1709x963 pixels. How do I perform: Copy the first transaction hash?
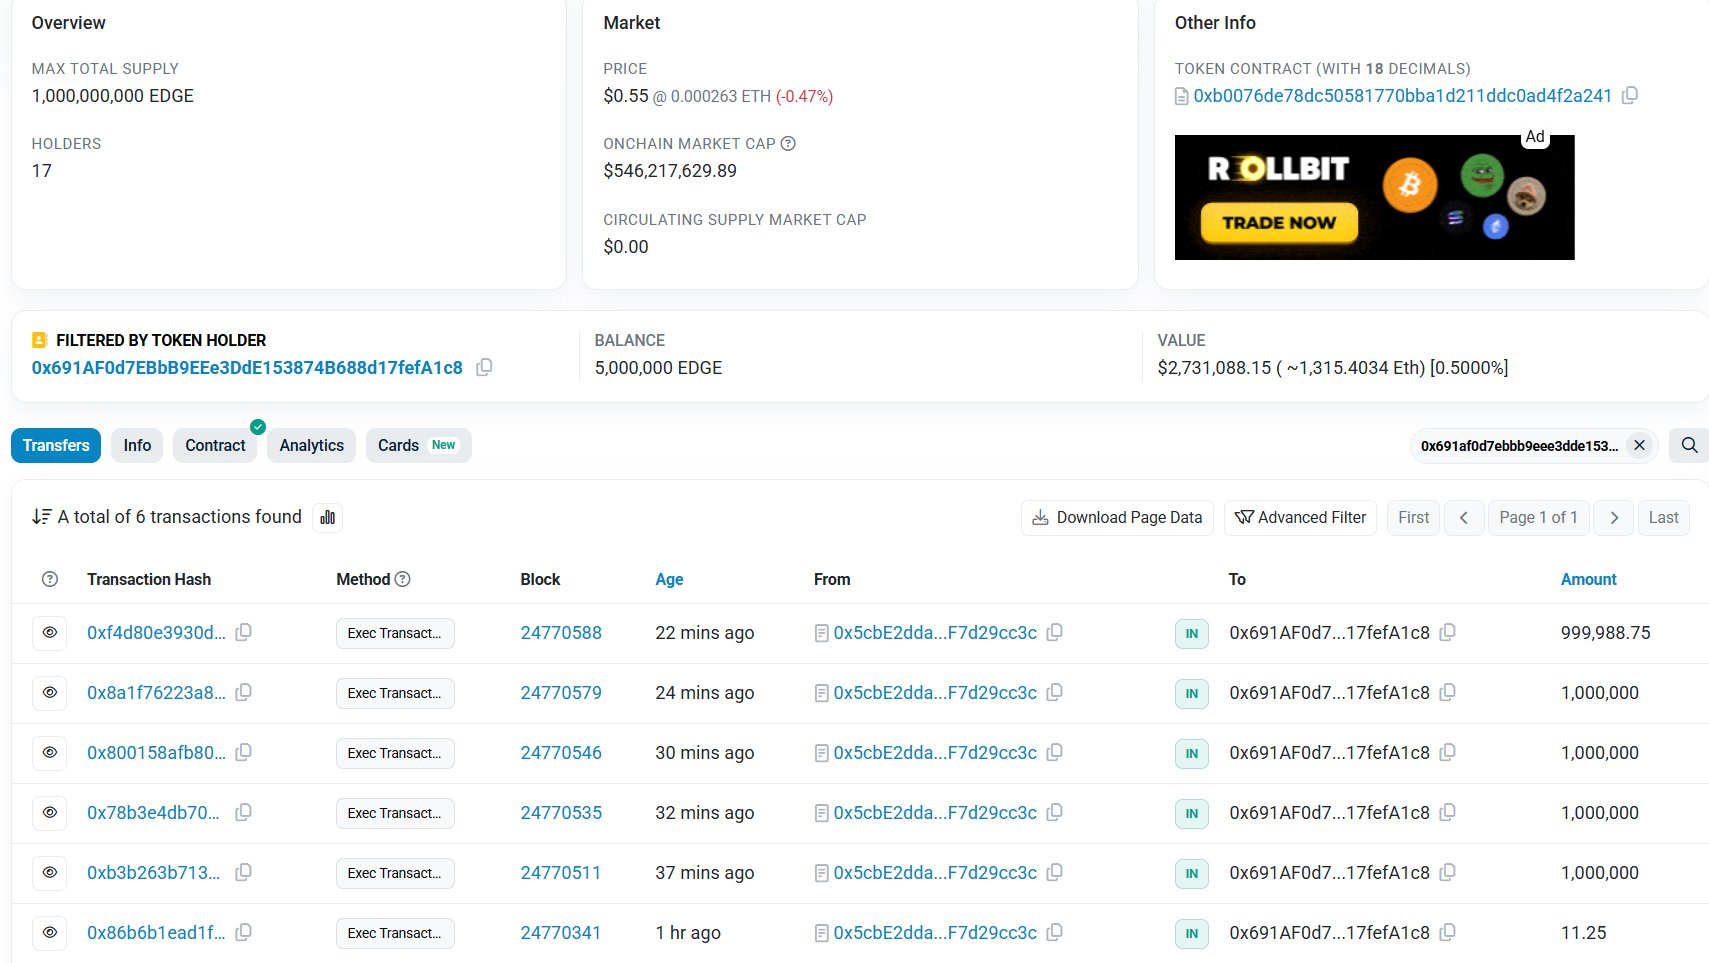point(243,632)
